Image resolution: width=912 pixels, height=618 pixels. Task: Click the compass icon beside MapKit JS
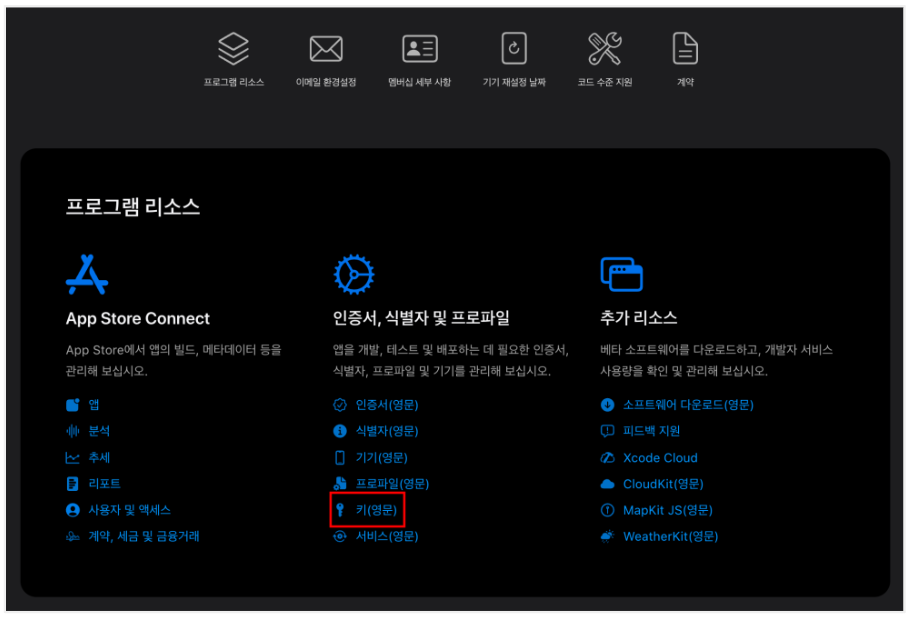coord(607,510)
